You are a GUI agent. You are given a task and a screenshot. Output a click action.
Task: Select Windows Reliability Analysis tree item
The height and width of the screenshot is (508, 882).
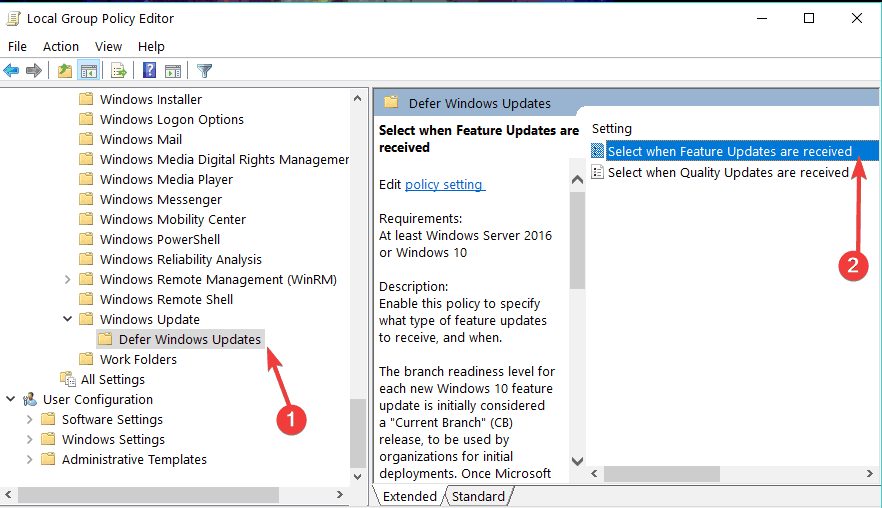point(181,259)
